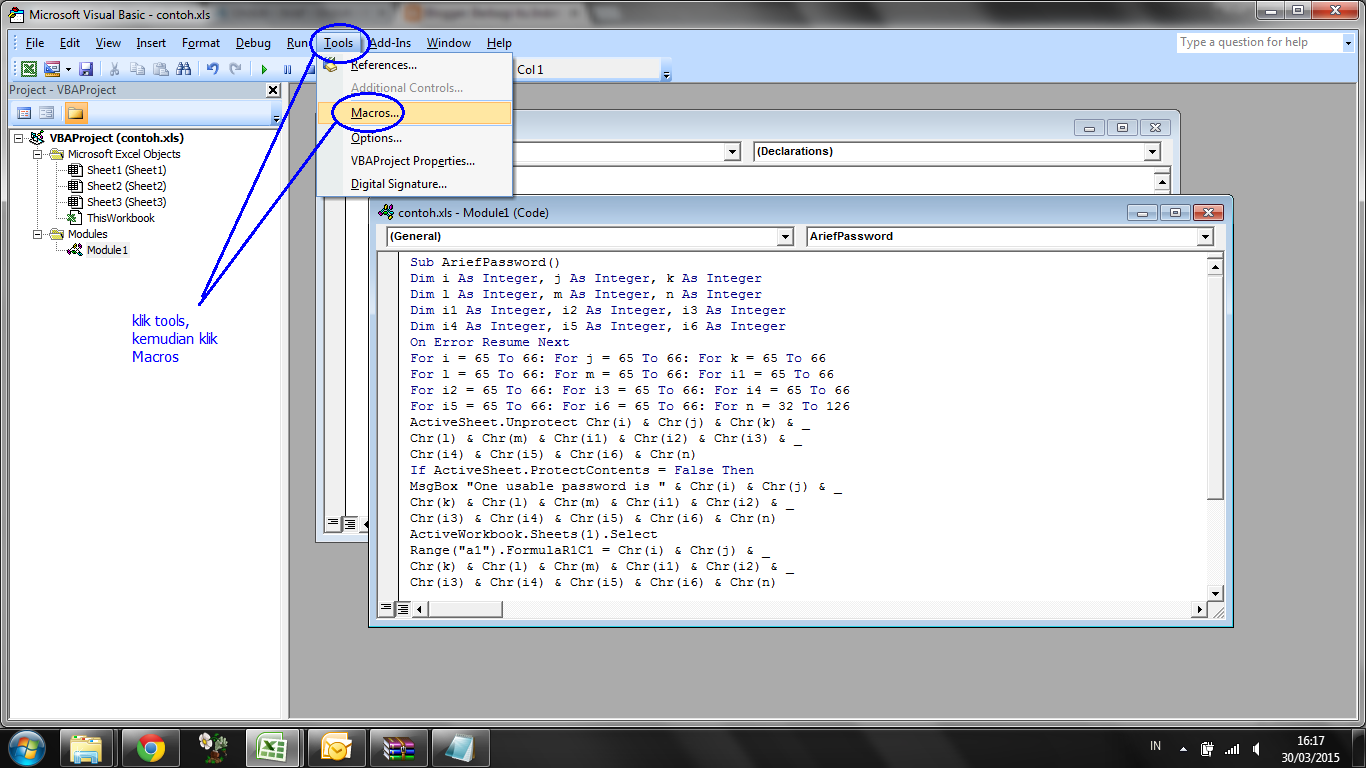Open Outlook from the taskbar
Screen dimensions: 1366x768
(337, 748)
